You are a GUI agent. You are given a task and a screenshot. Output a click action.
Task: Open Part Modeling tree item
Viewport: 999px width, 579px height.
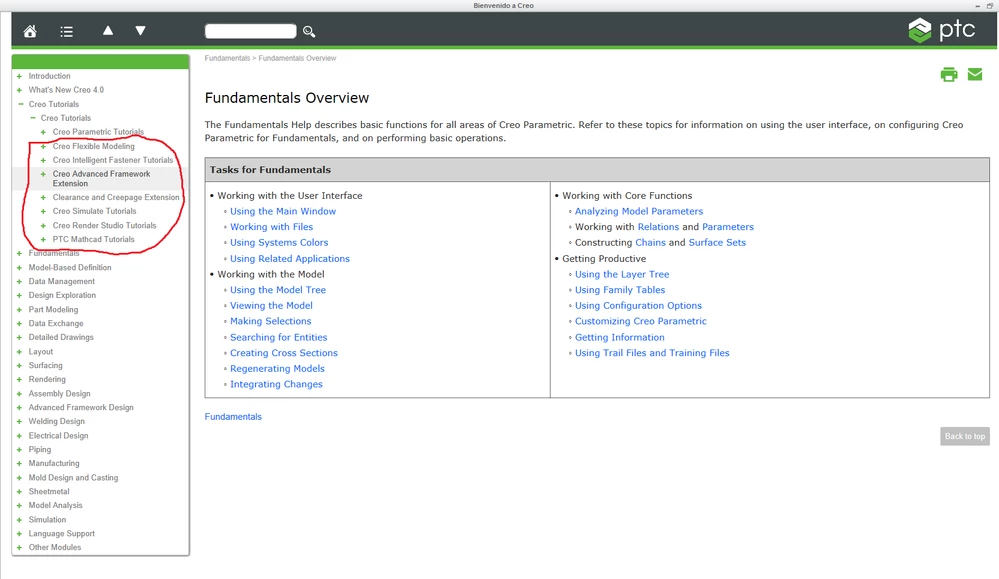[53, 309]
